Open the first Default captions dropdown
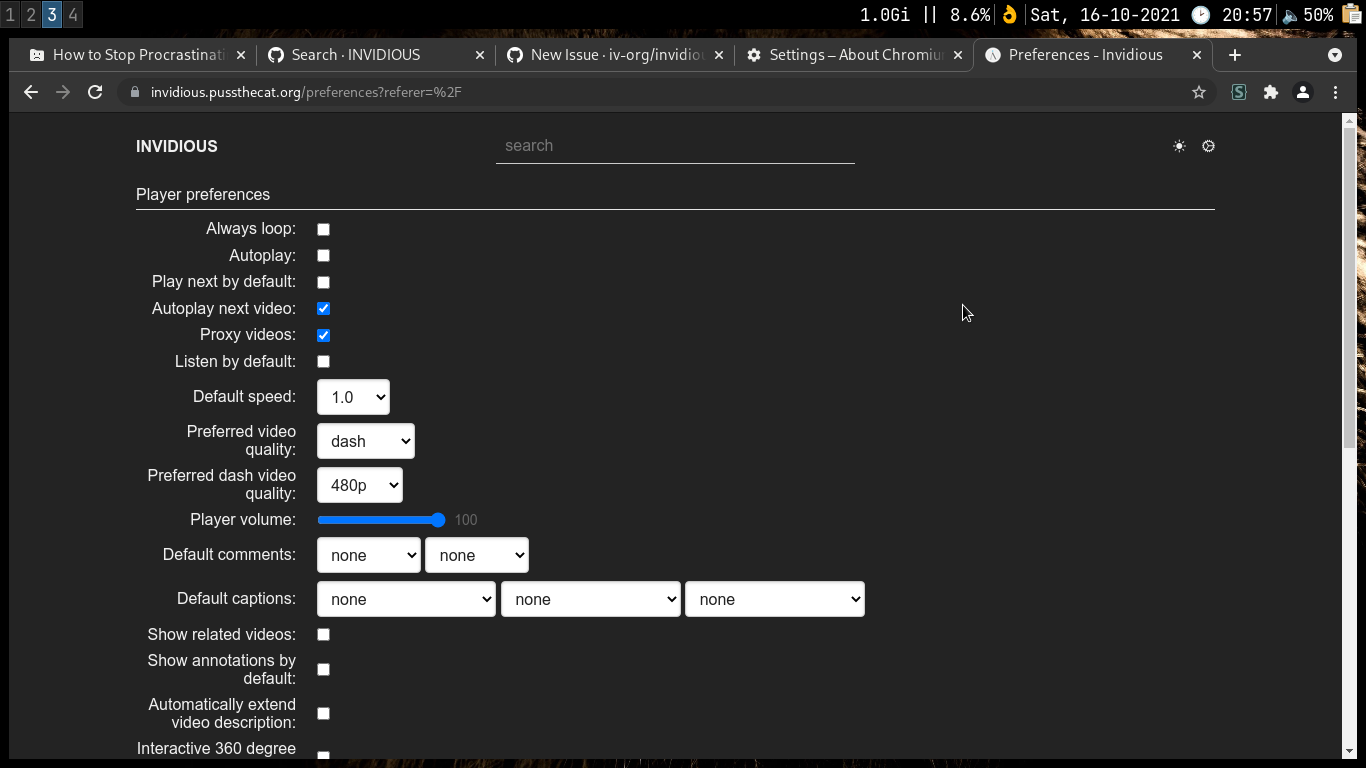 [406, 598]
